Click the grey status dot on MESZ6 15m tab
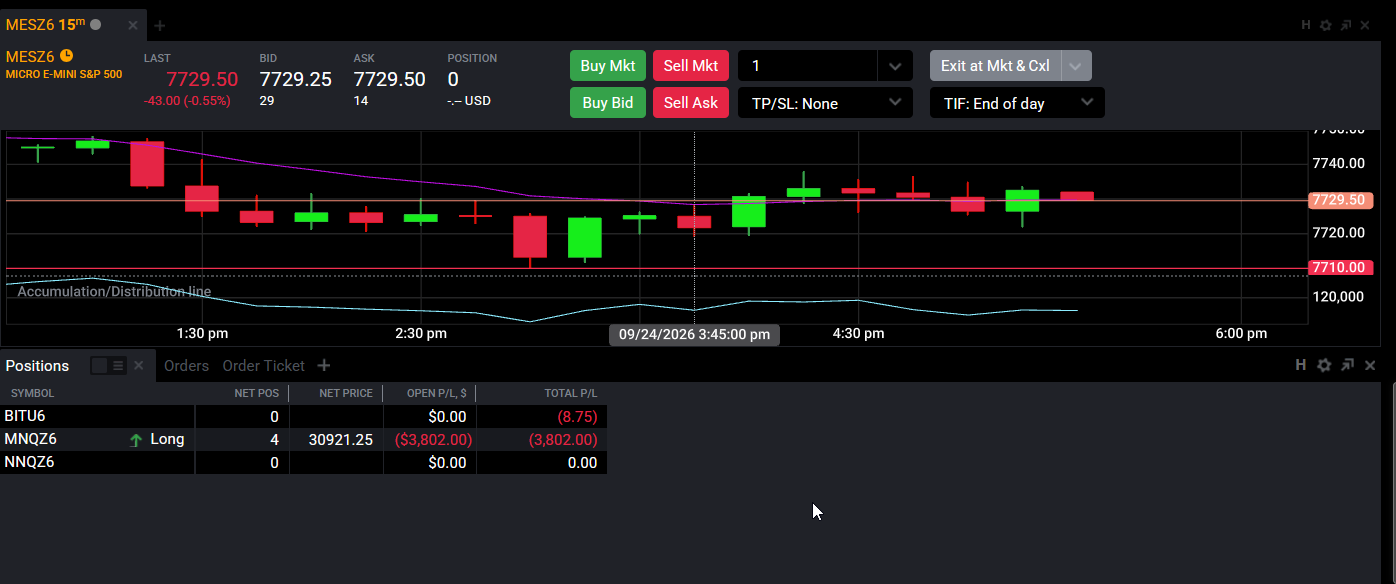Screen dimensions: 1396x584 (96, 25)
